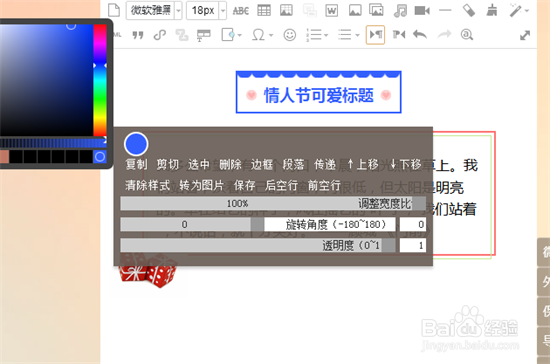Click the new blank document icon
Image resolution: width=550 pixels, height=364 pixels.
click(x=114, y=10)
